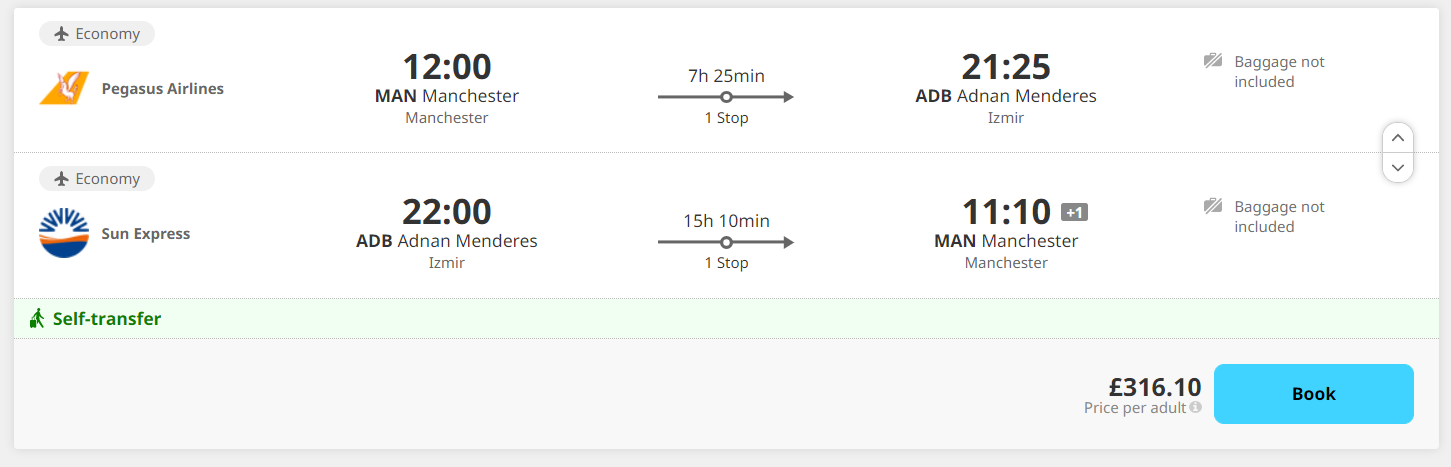This screenshot has height=467, width=1451.
Task: Click the price info icon beside 'Price per adult'
Action: (1195, 407)
